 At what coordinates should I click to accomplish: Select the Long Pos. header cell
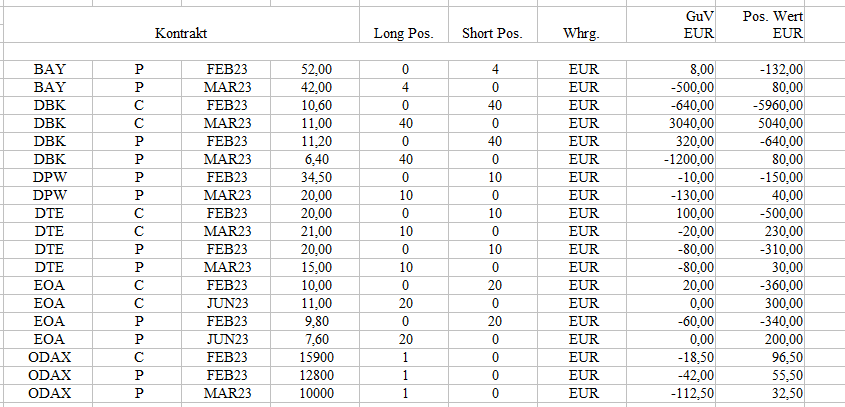[403, 34]
